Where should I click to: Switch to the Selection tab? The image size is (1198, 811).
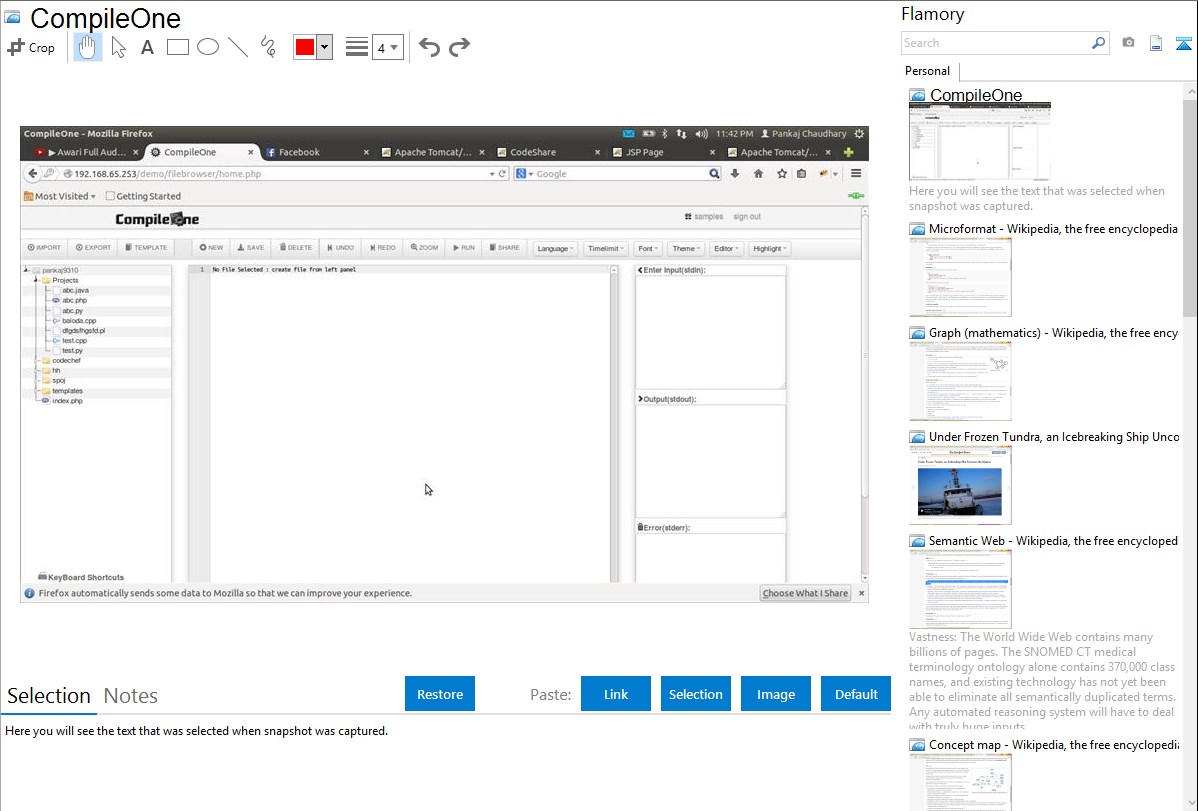click(x=49, y=696)
